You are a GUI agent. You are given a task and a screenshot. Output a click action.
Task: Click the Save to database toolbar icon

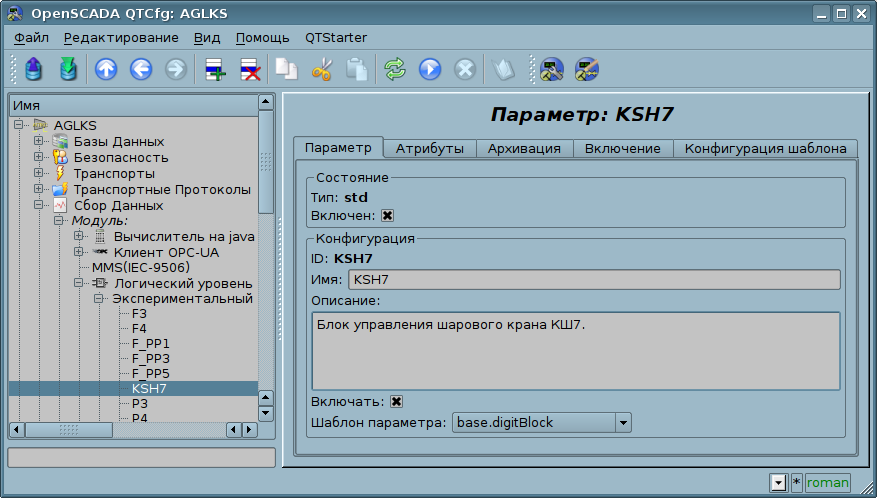coord(68,70)
